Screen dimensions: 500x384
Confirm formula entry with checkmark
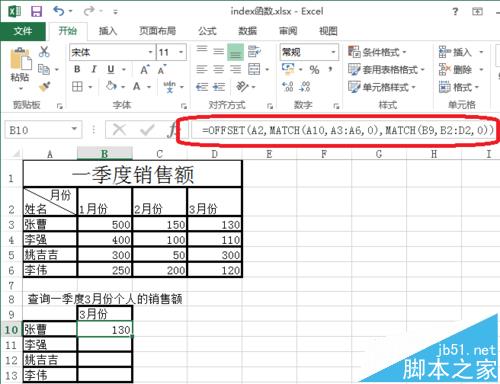[147, 129]
